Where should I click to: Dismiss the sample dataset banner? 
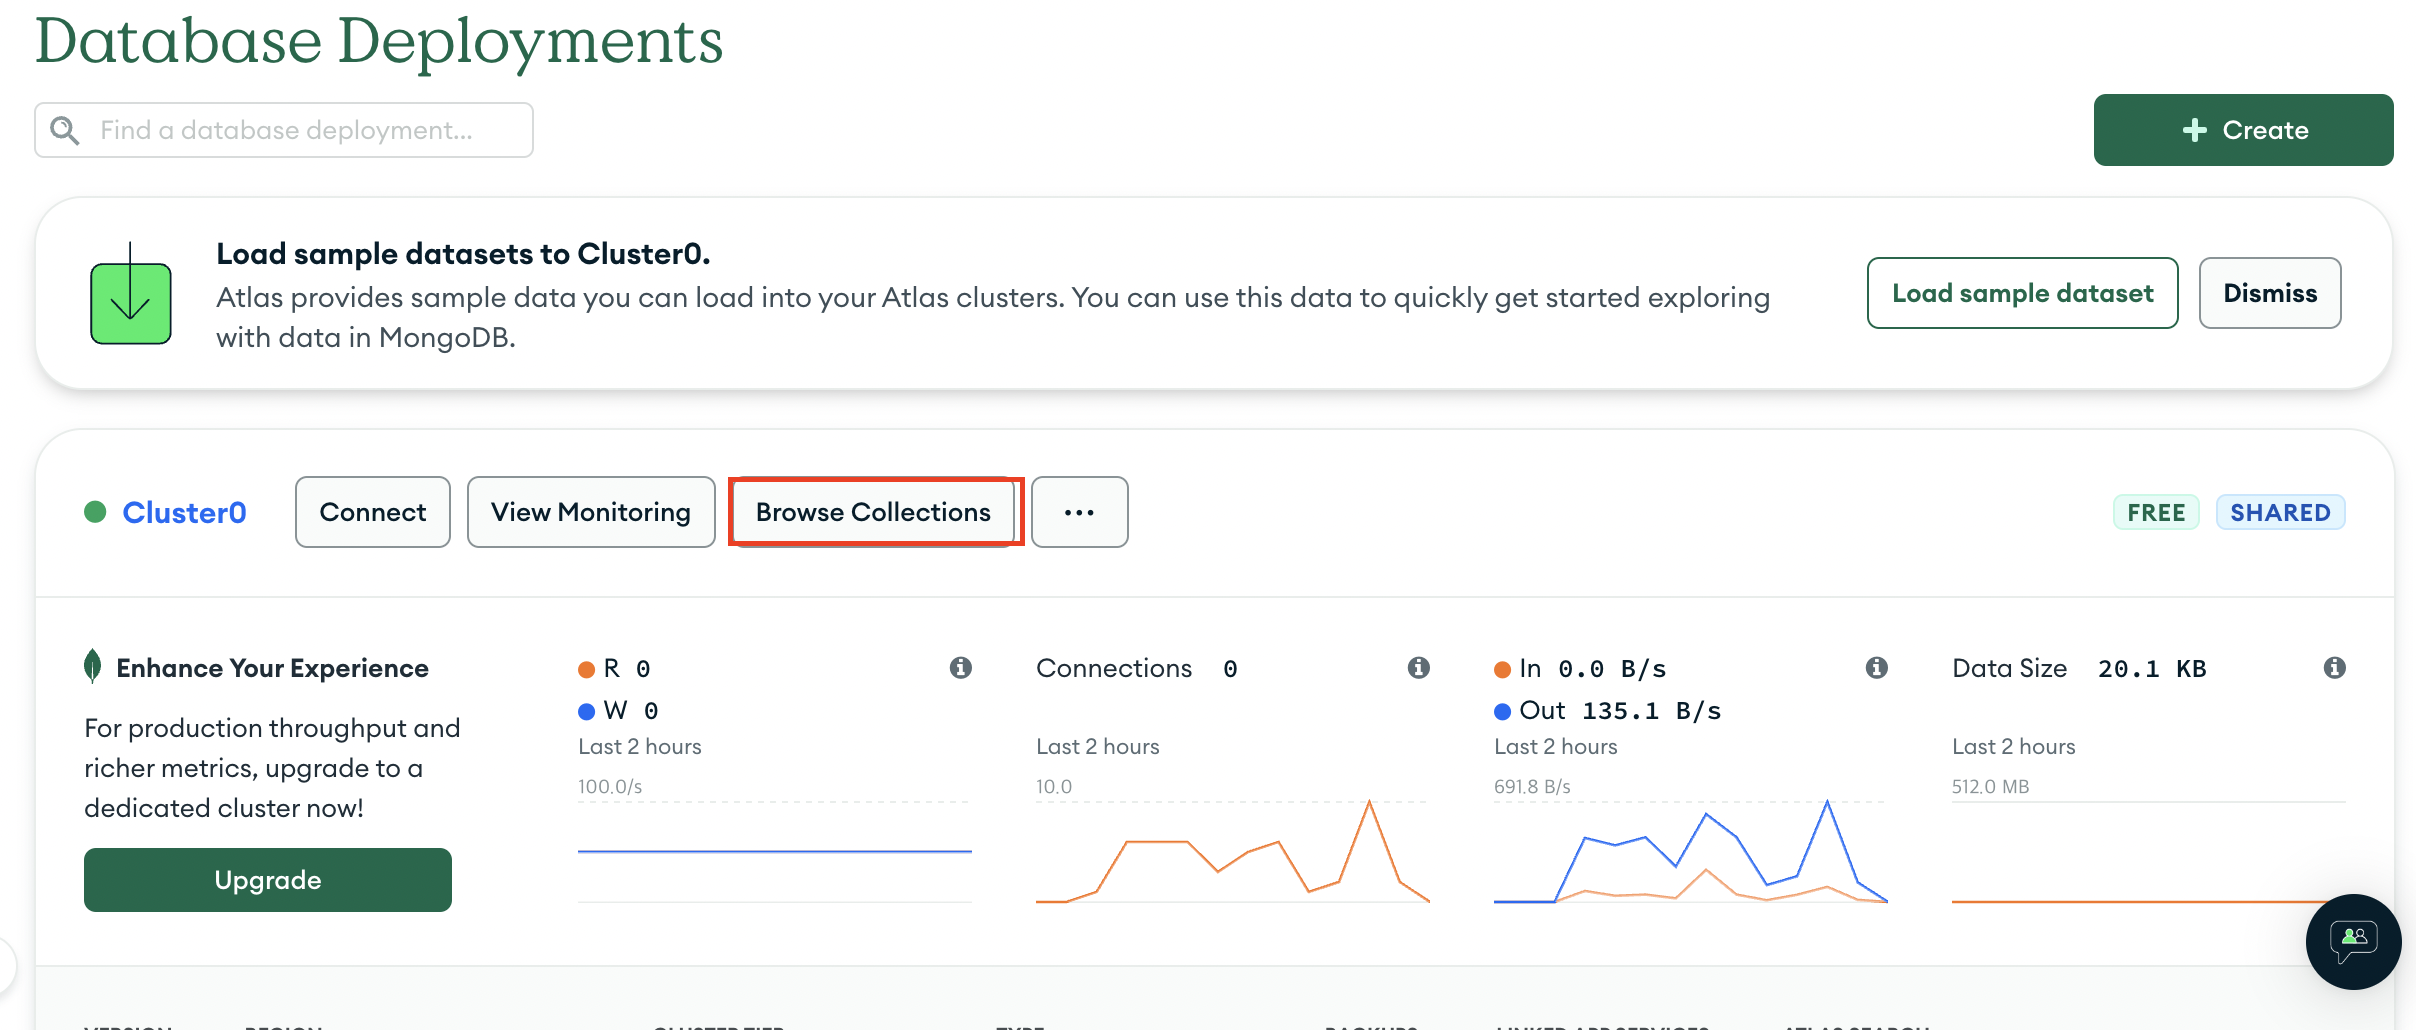point(2270,293)
